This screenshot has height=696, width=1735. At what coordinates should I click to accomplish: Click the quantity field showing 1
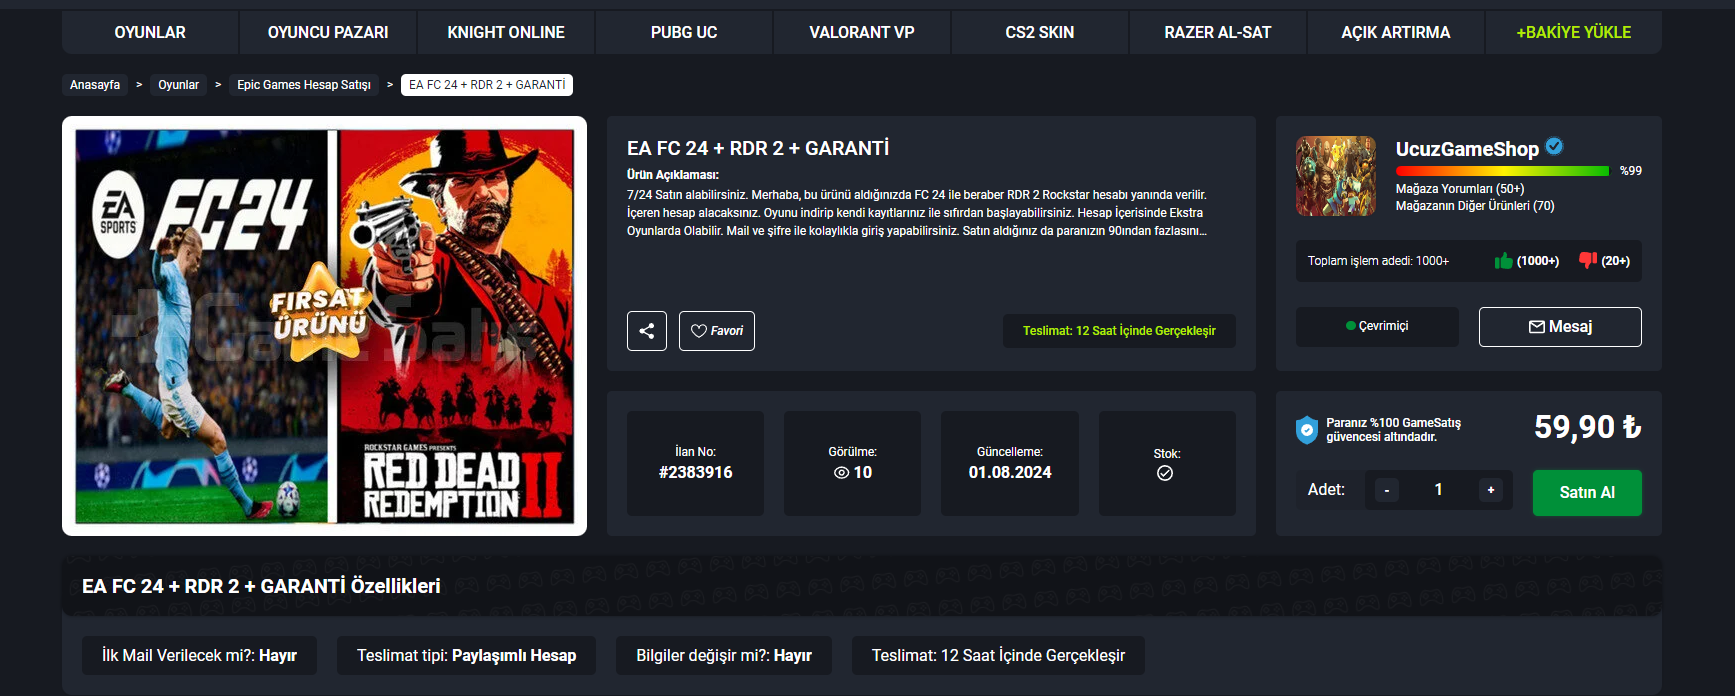pos(1438,490)
